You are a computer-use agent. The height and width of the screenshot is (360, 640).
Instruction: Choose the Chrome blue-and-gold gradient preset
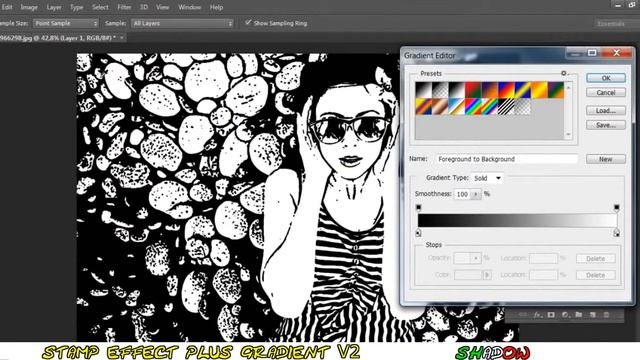(x=456, y=107)
